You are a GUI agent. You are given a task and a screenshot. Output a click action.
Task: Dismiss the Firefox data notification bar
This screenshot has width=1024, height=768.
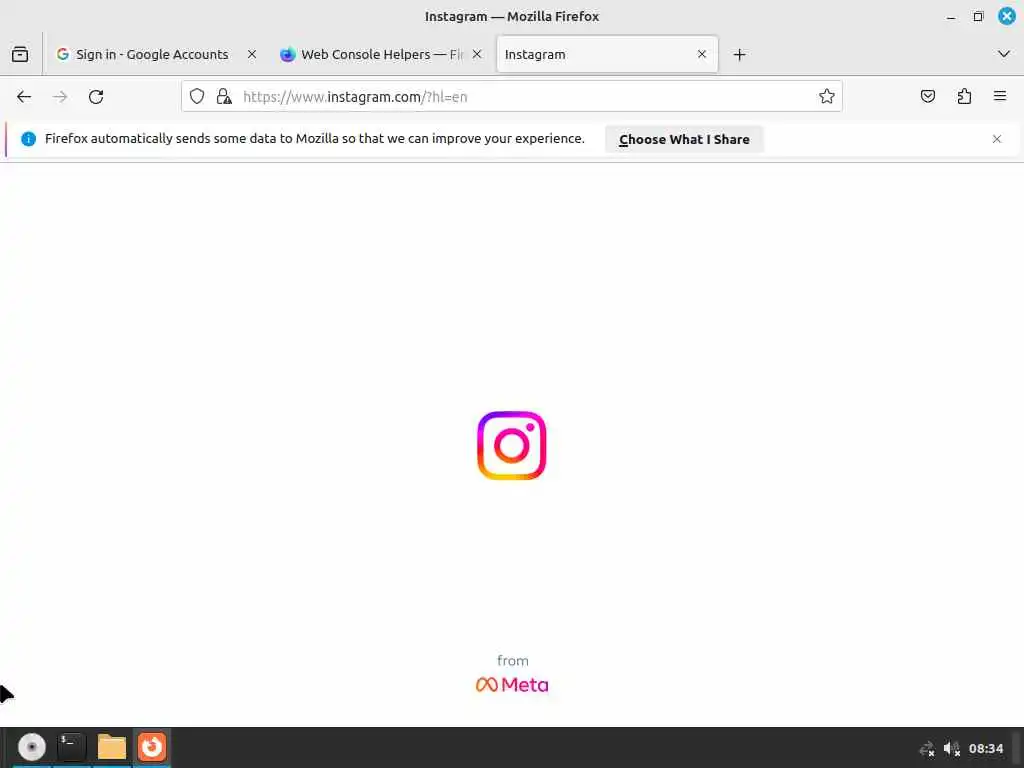point(997,139)
